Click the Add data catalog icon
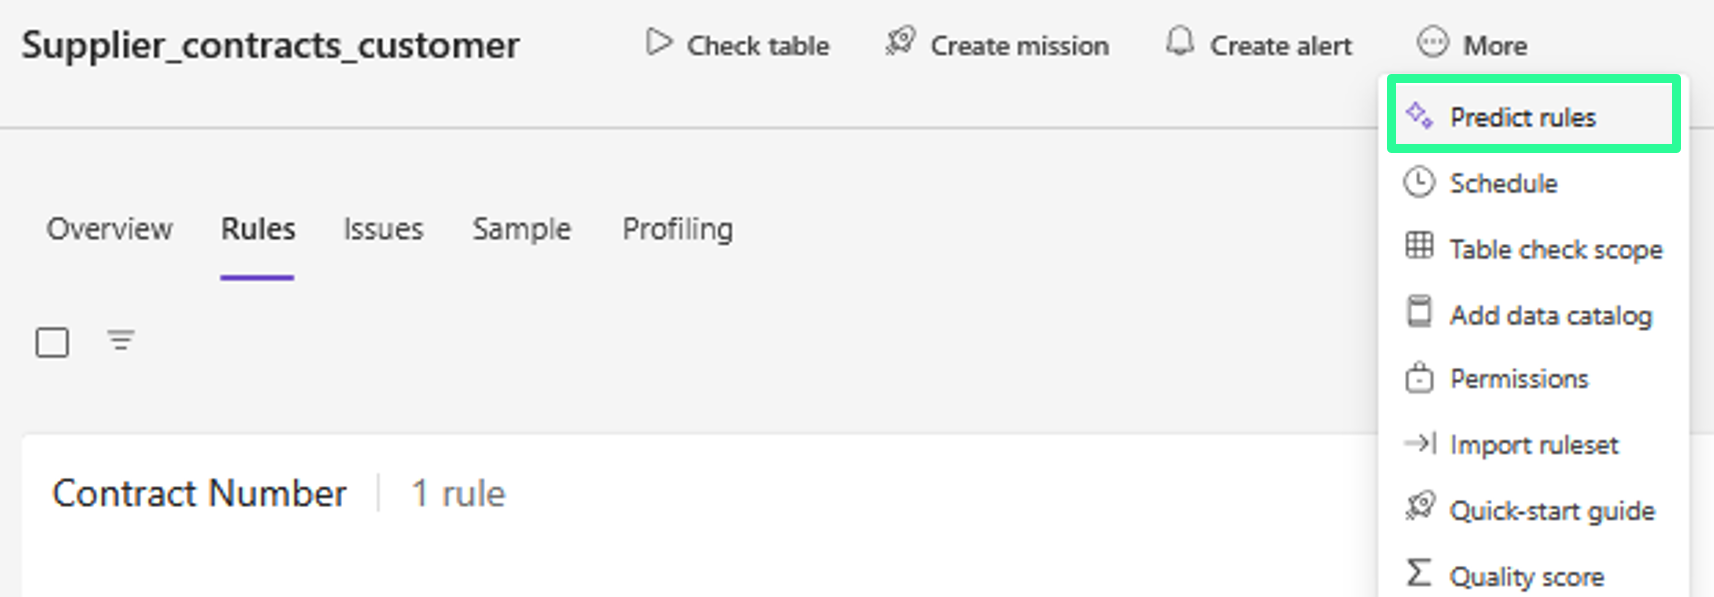The width and height of the screenshot is (1714, 597). pyautogui.click(x=1419, y=312)
